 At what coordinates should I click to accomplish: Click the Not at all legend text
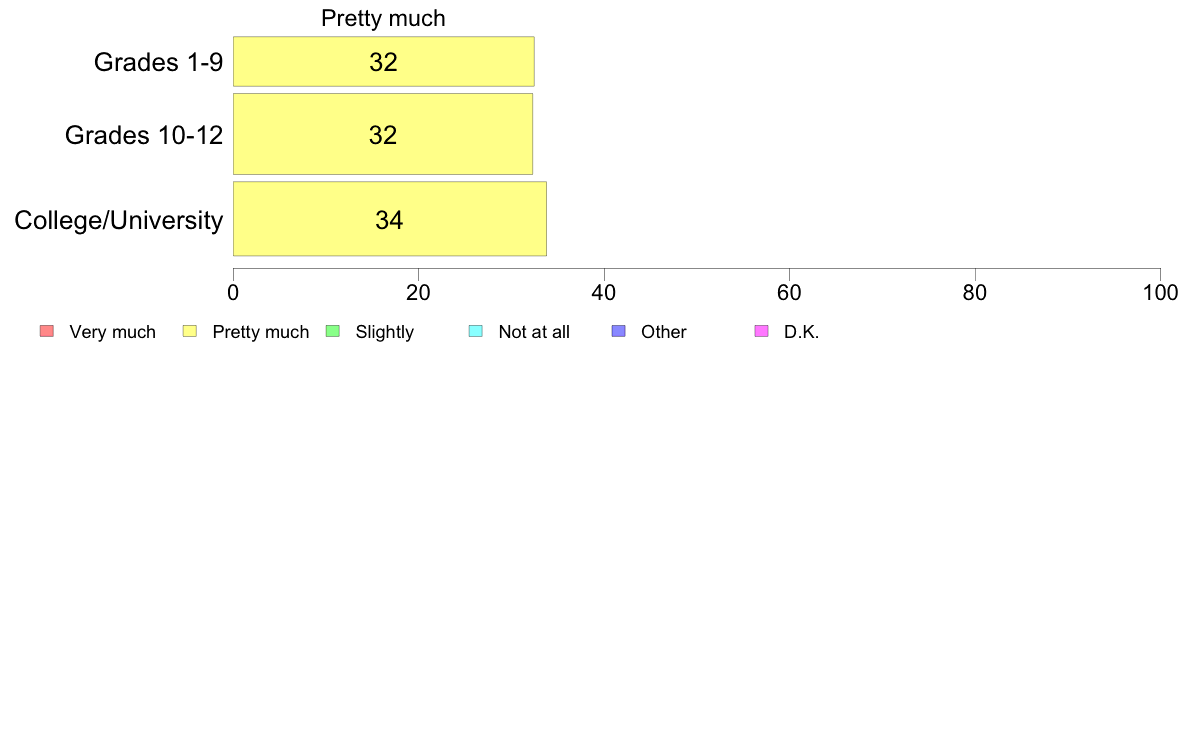click(534, 332)
